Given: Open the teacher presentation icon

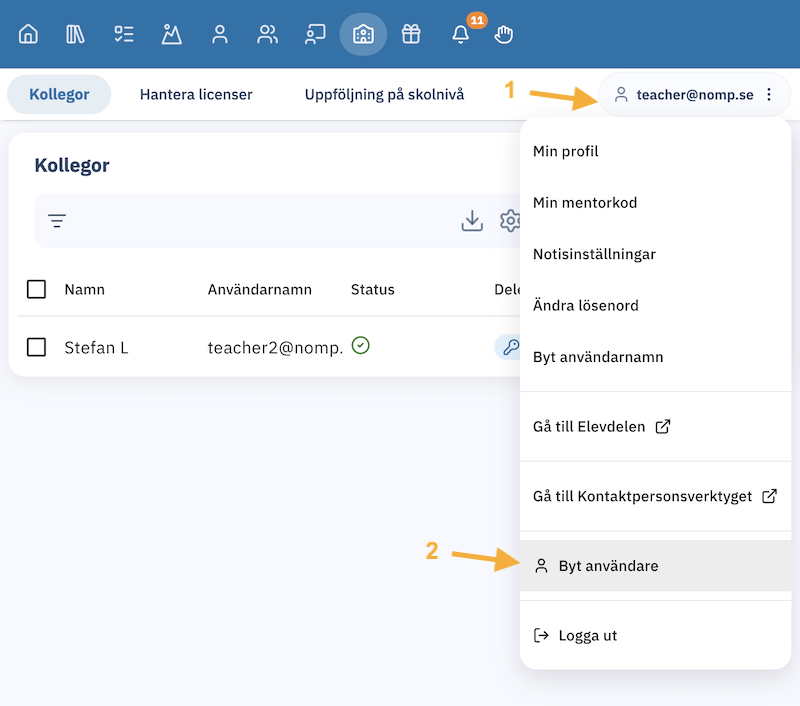Looking at the screenshot, I should coord(315,35).
